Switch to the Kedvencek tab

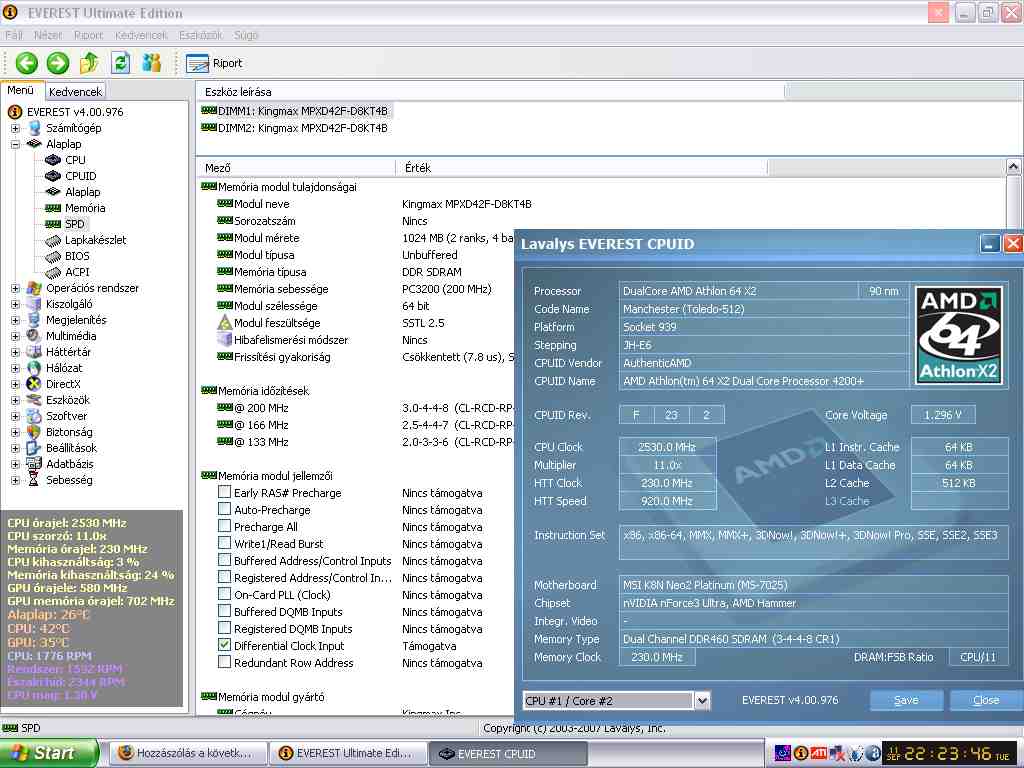(x=75, y=92)
